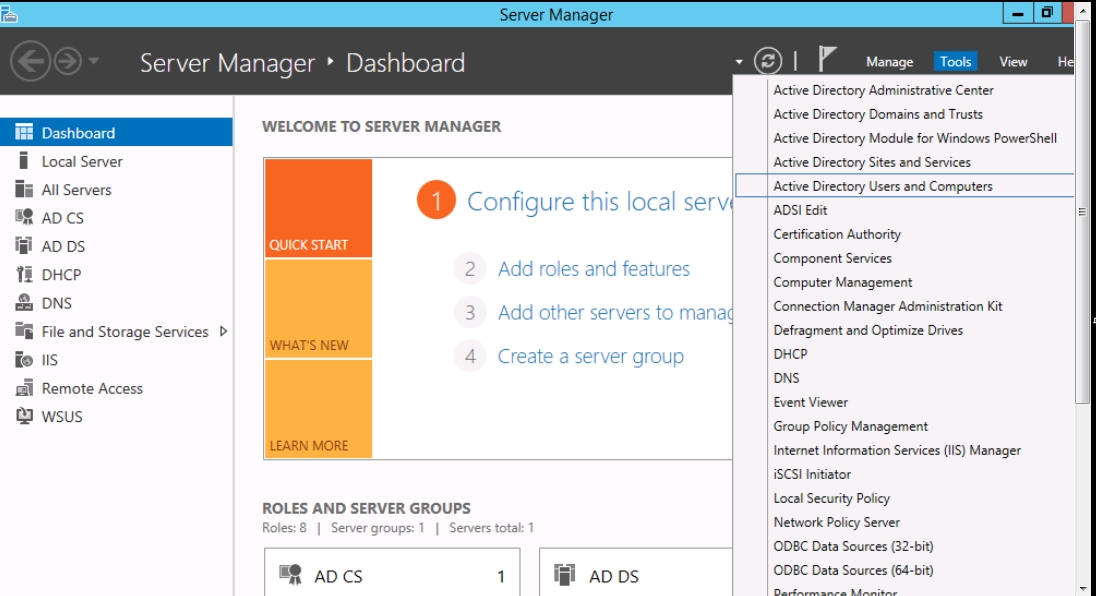This screenshot has height=596, width=1096.
Task: Select Local Server text in sidebar
Action: (x=82, y=161)
